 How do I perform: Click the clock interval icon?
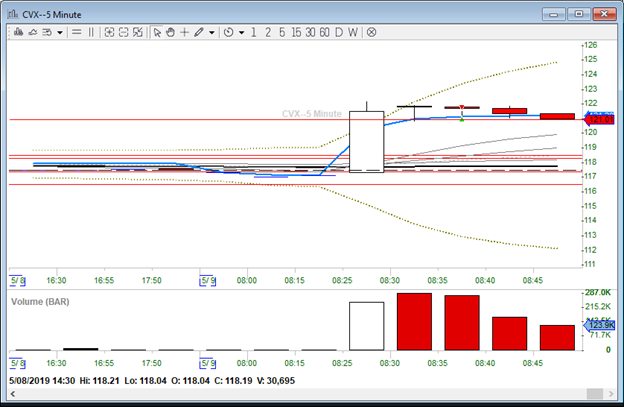228,32
